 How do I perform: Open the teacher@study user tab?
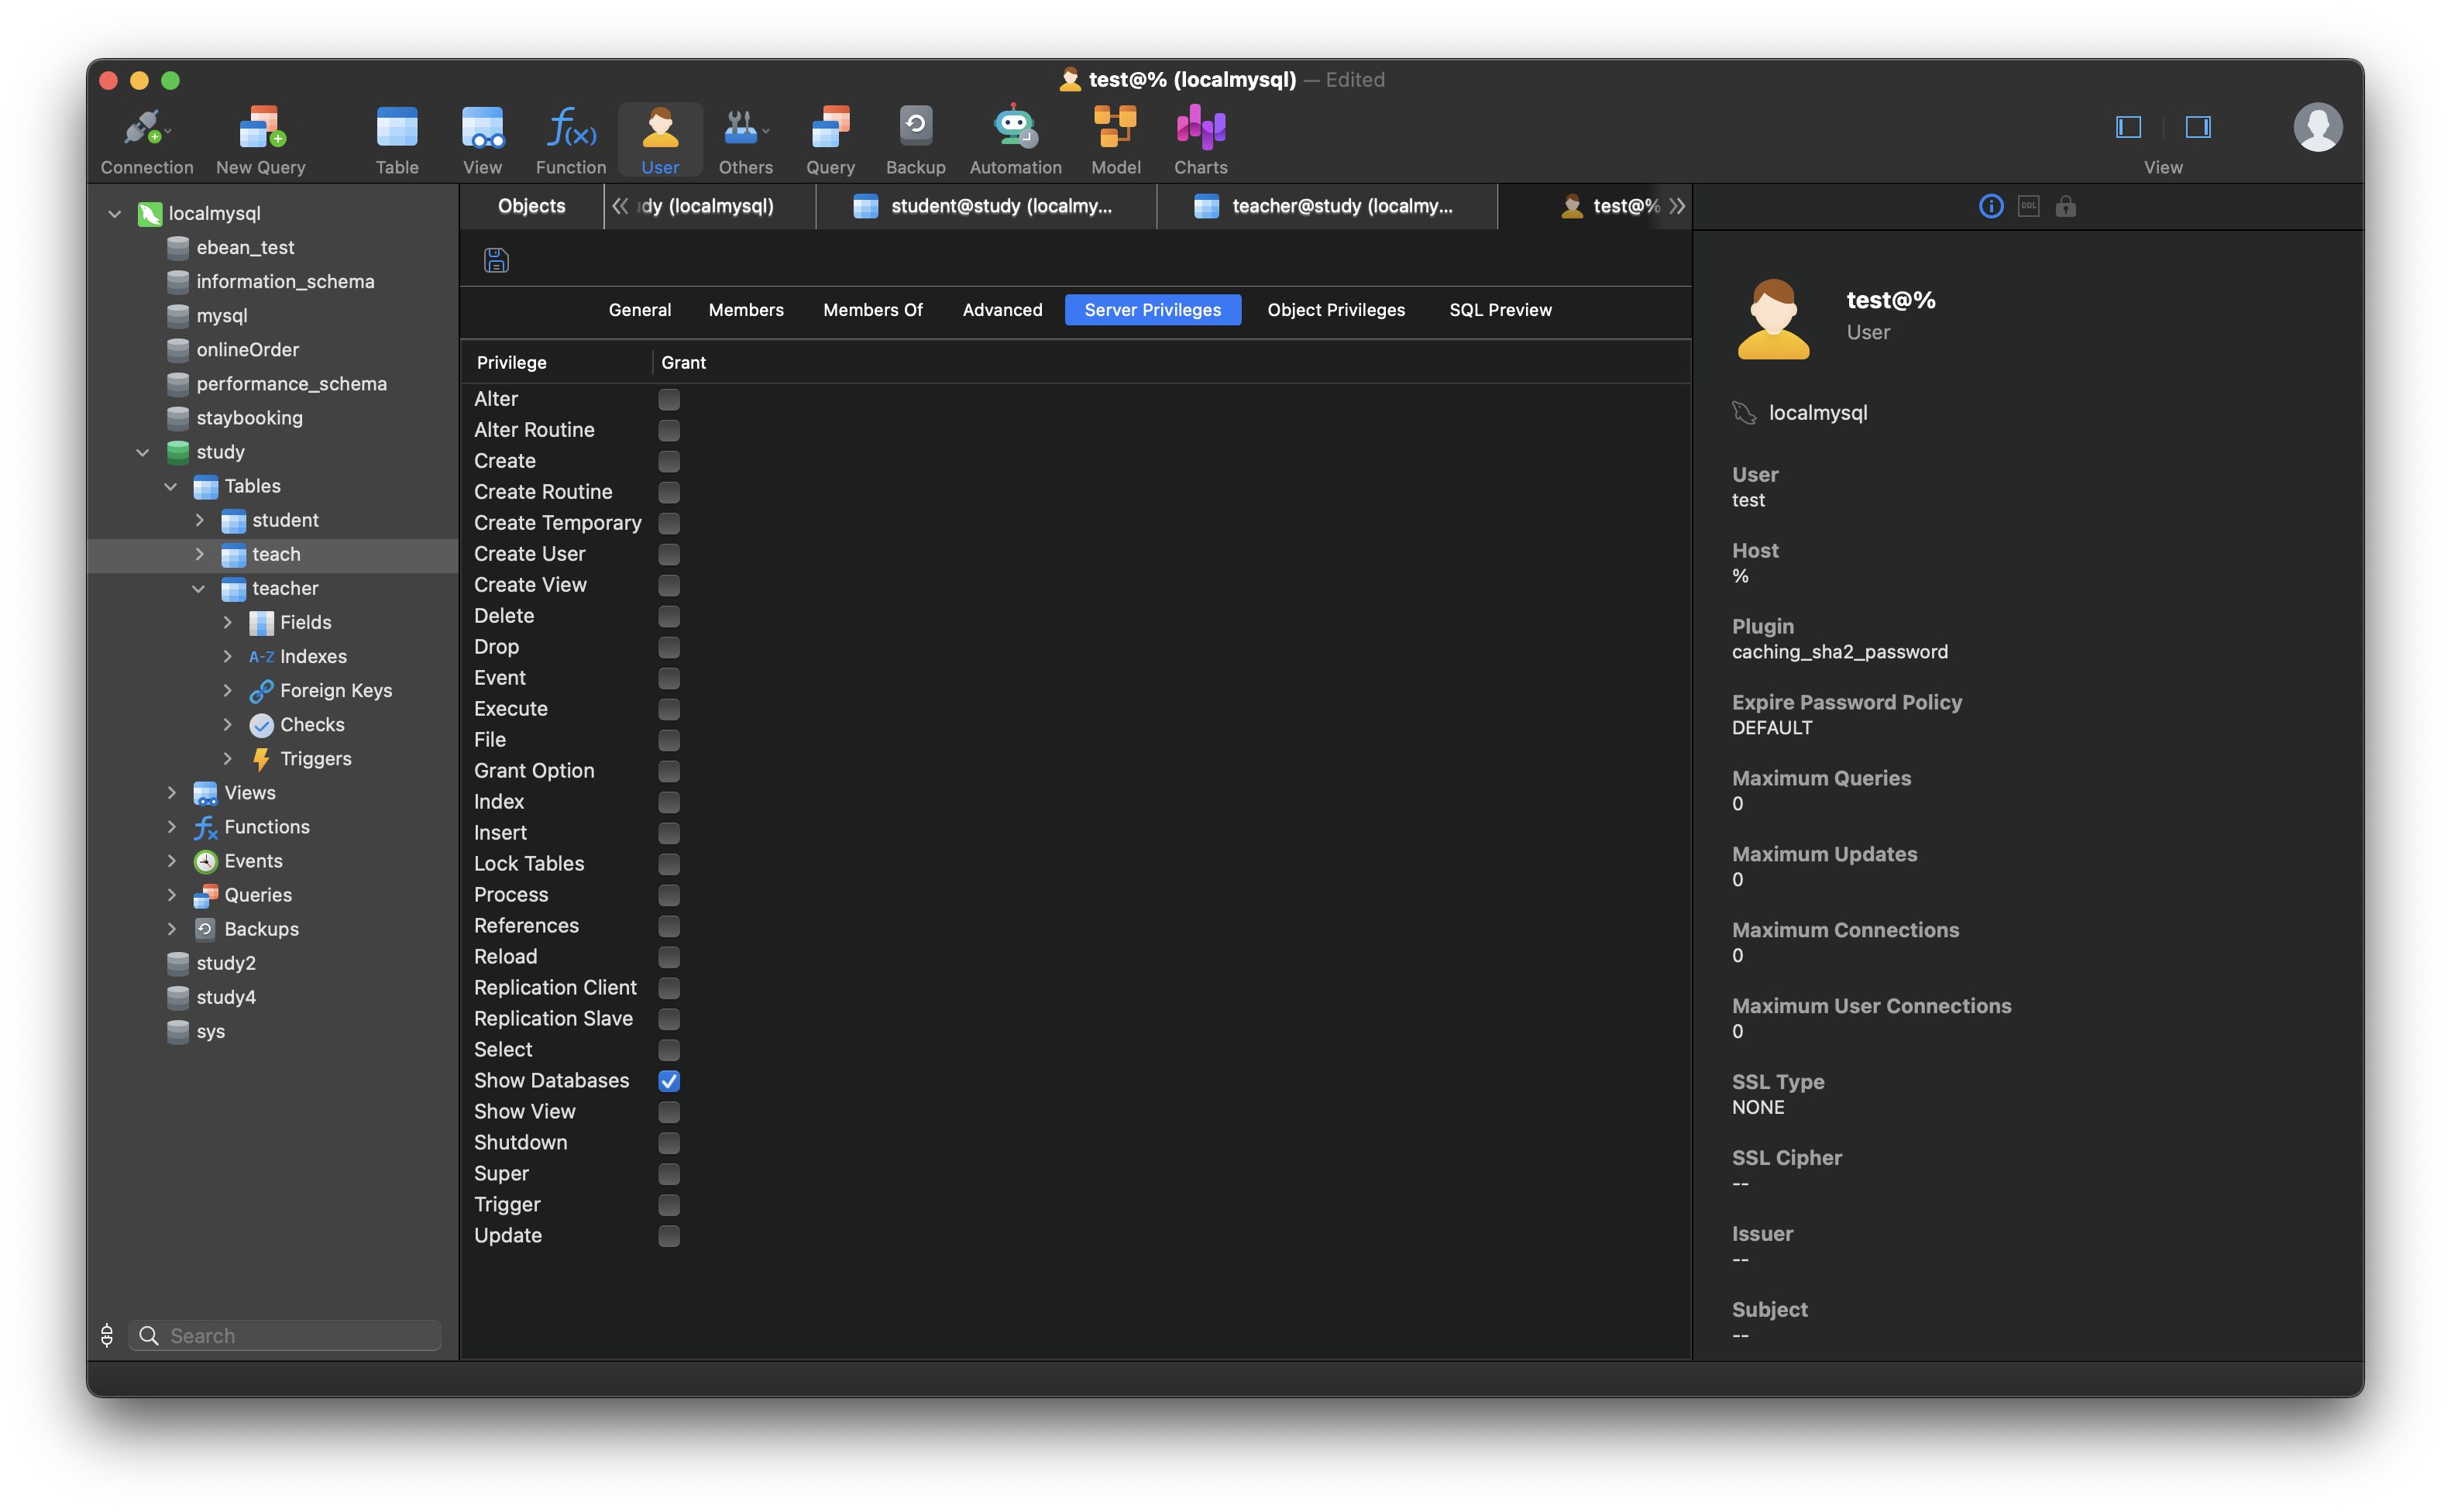click(1327, 206)
